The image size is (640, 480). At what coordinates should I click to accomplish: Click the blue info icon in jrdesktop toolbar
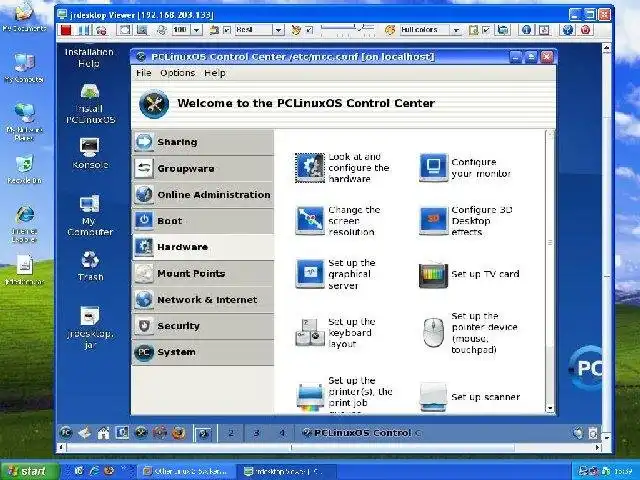(x=527, y=30)
